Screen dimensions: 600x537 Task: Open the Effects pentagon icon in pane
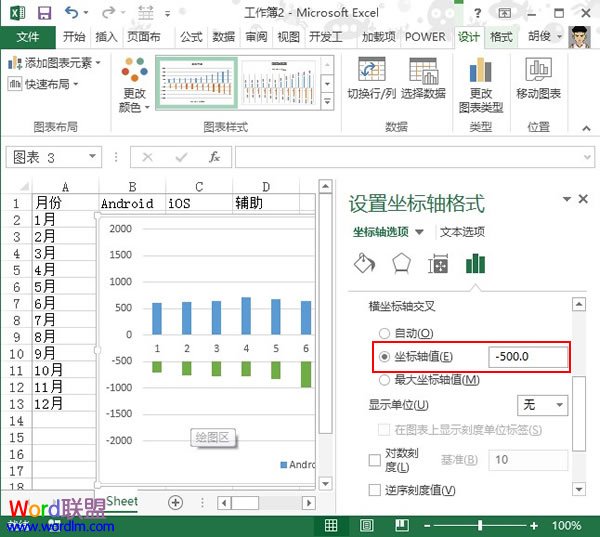coord(401,263)
